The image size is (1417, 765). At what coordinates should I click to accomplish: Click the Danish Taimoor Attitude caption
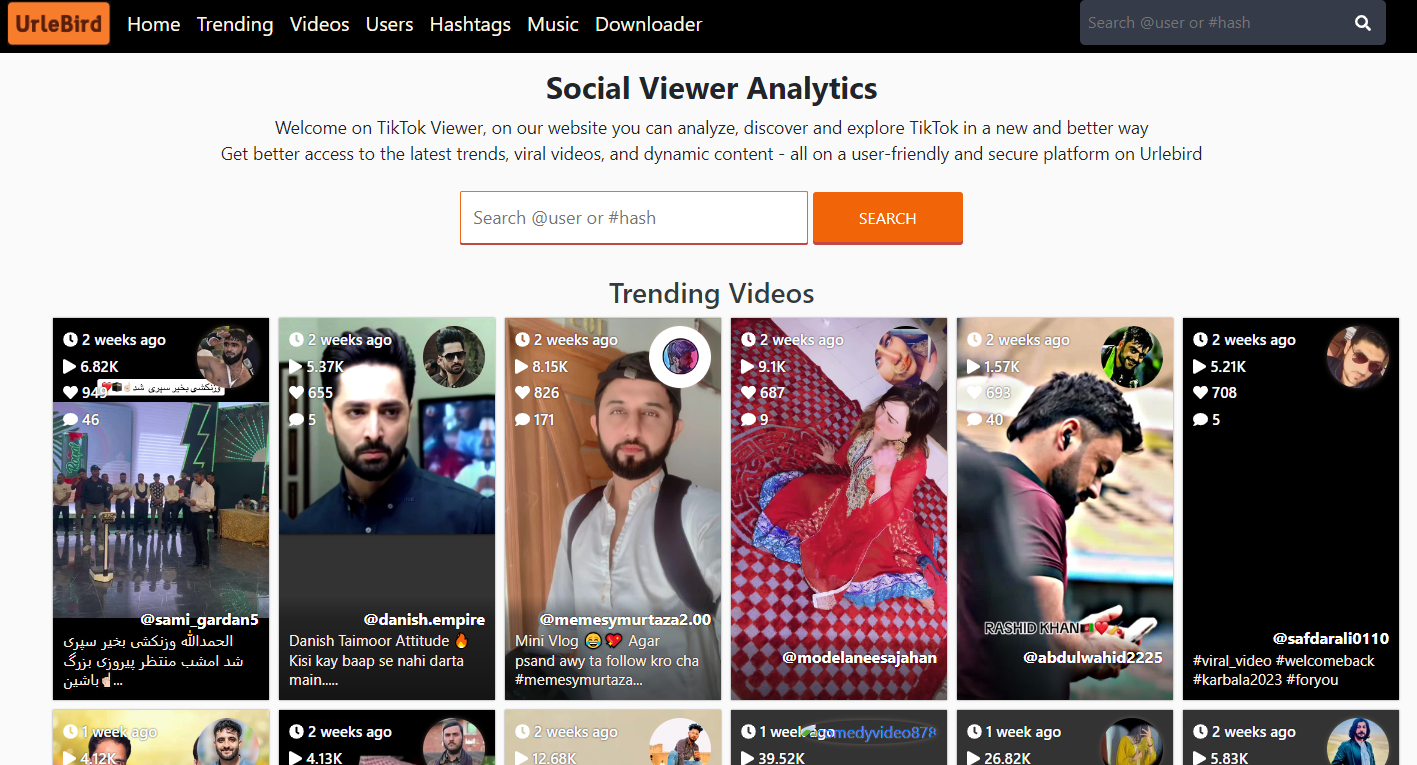[377, 660]
